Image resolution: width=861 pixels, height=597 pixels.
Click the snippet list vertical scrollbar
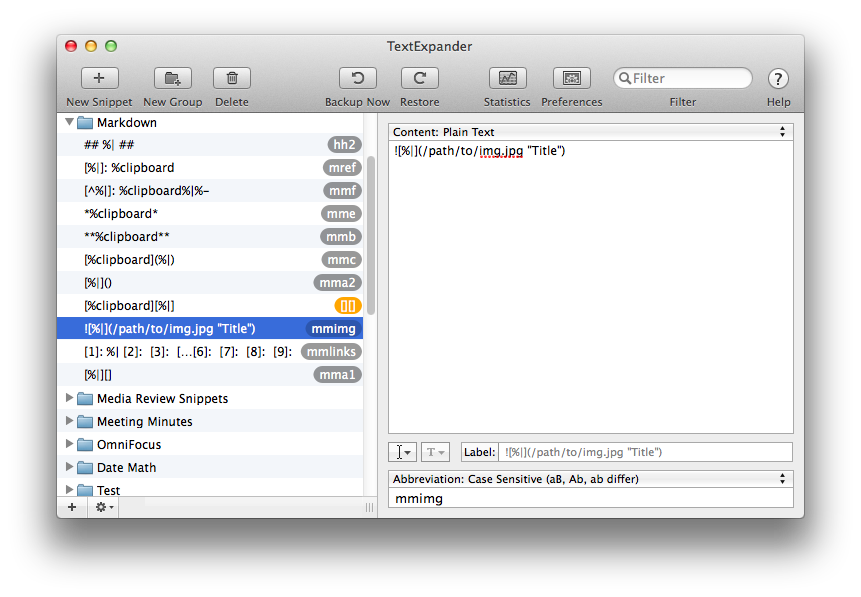(371, 236)
